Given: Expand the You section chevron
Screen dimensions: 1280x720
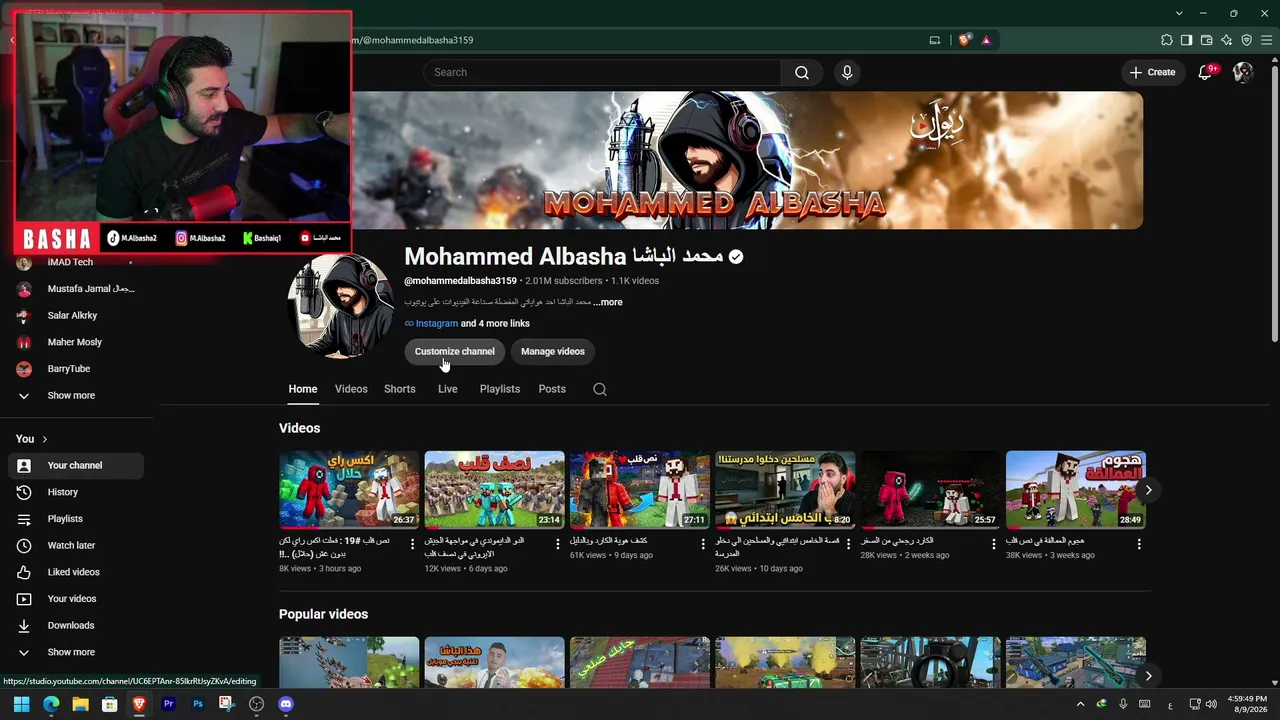Looking at the screenshot, I should [x=44, y=439].
